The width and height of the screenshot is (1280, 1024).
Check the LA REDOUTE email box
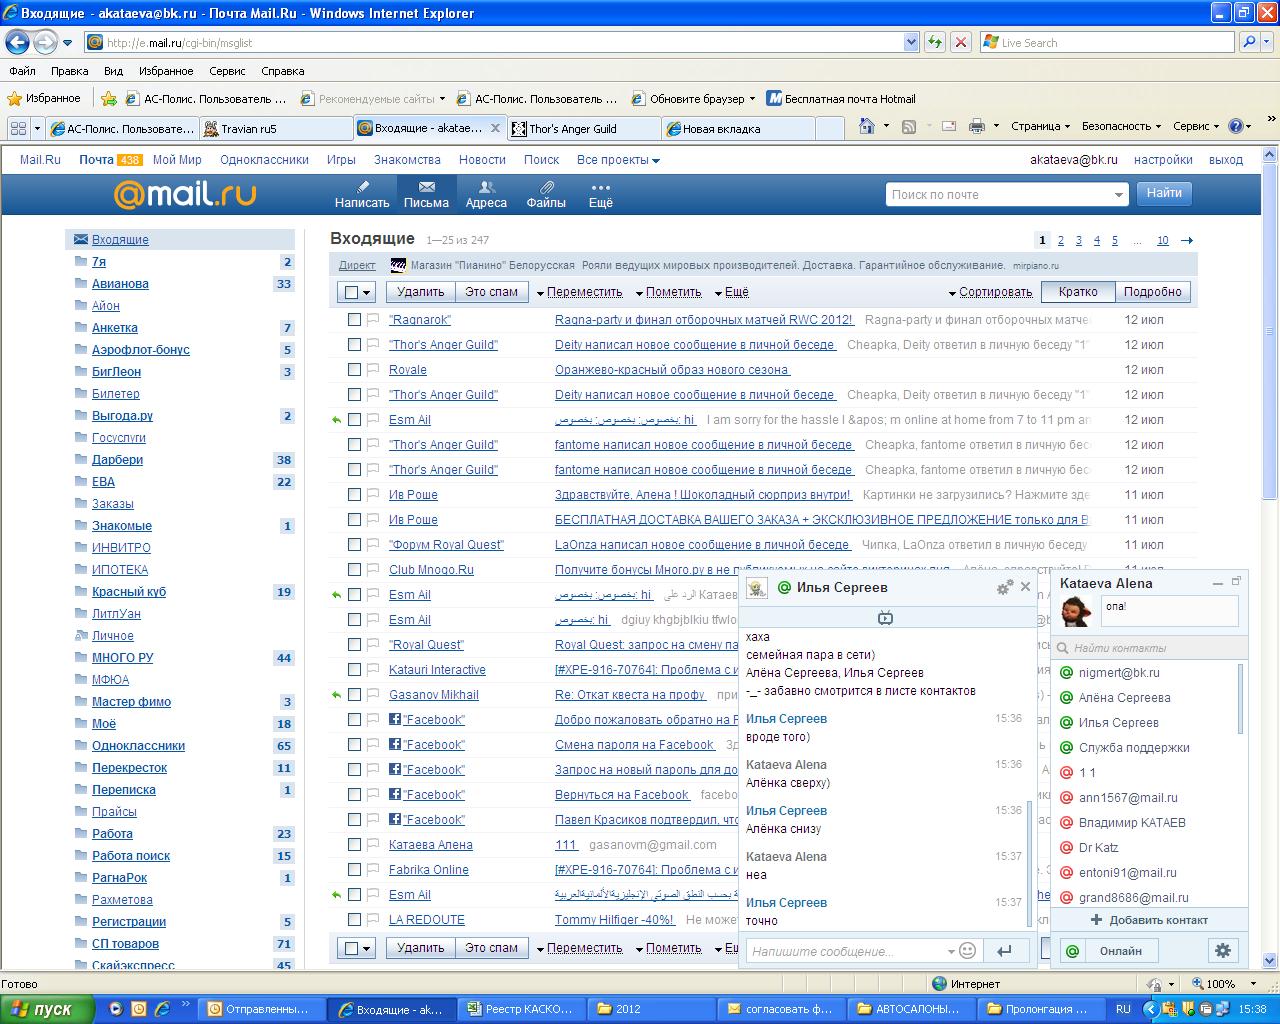(x=354, y=920)
